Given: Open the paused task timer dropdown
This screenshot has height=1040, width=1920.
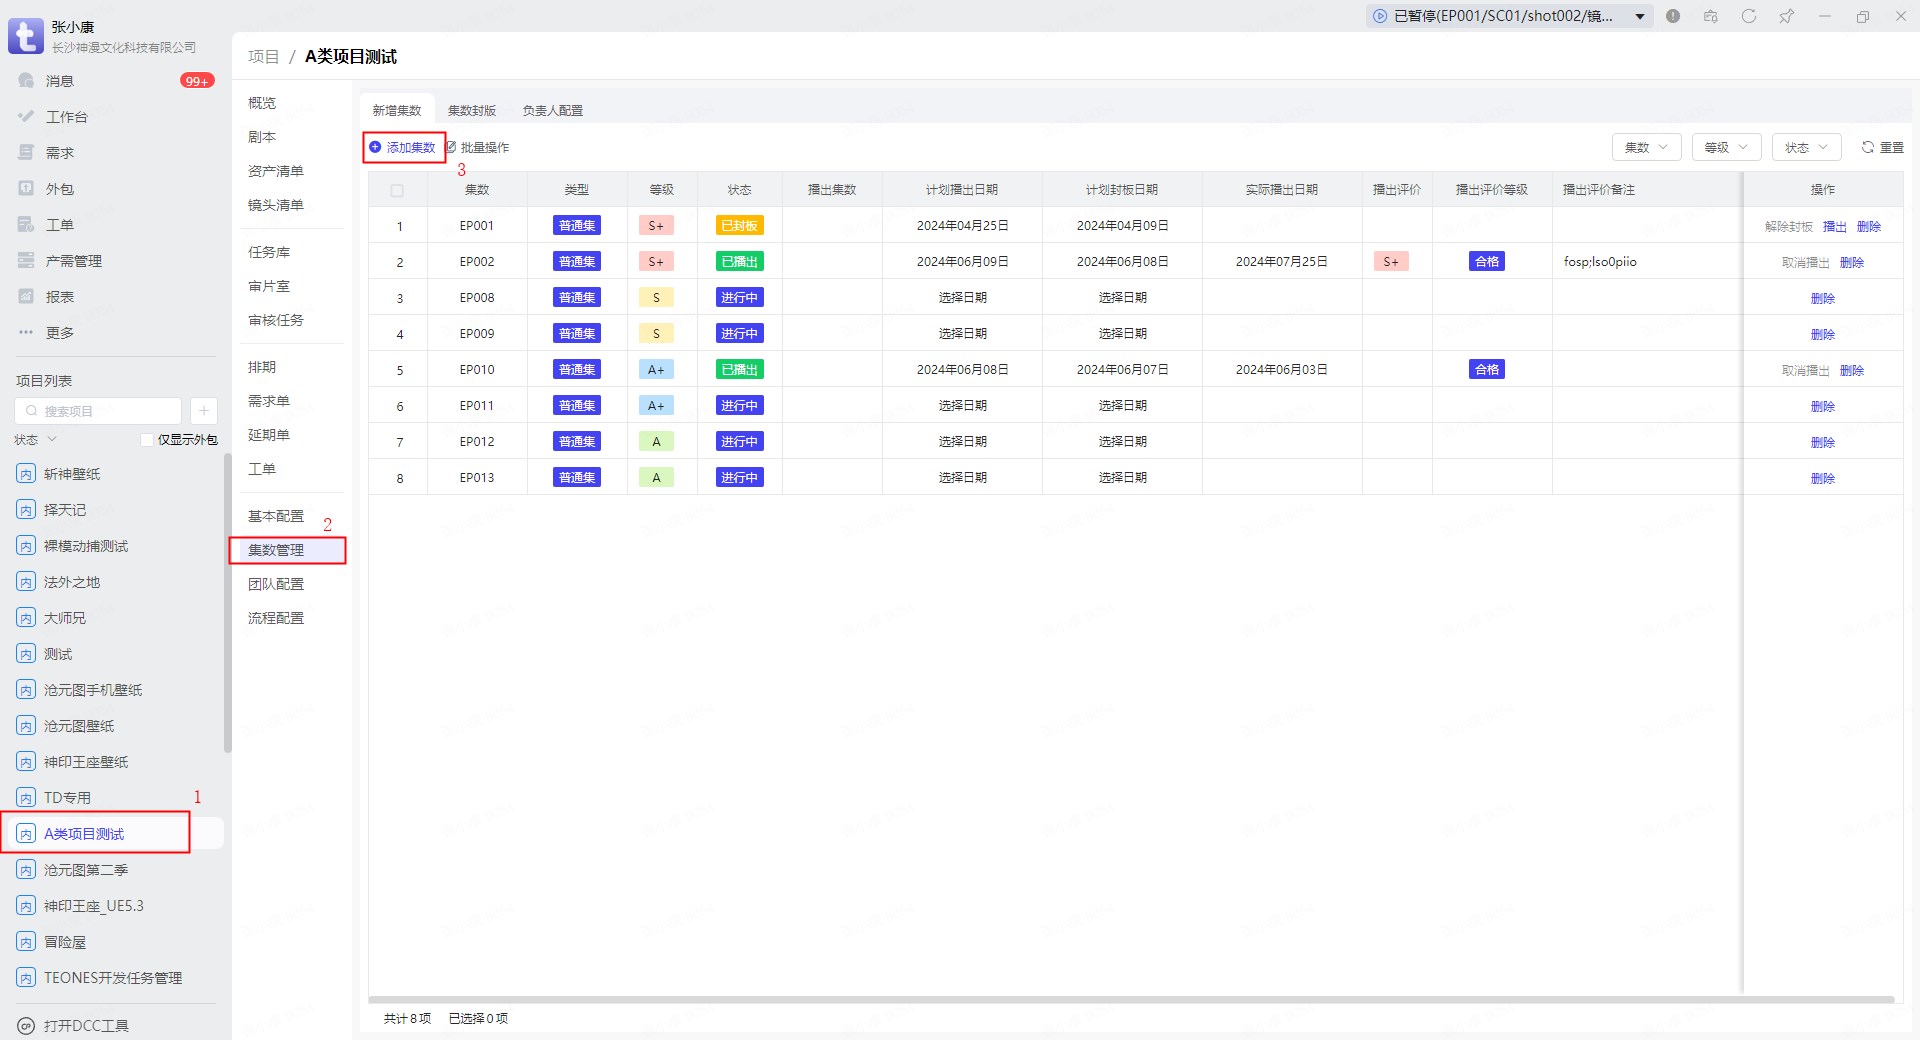Looking at the screenshot, I should click(x=1640, y=16).
